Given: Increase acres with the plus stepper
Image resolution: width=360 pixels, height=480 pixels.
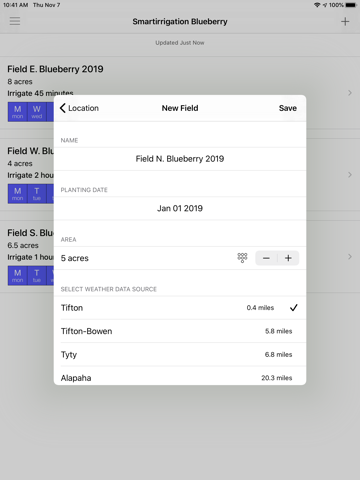Looking at the screenshot, I should click(288, 258).
